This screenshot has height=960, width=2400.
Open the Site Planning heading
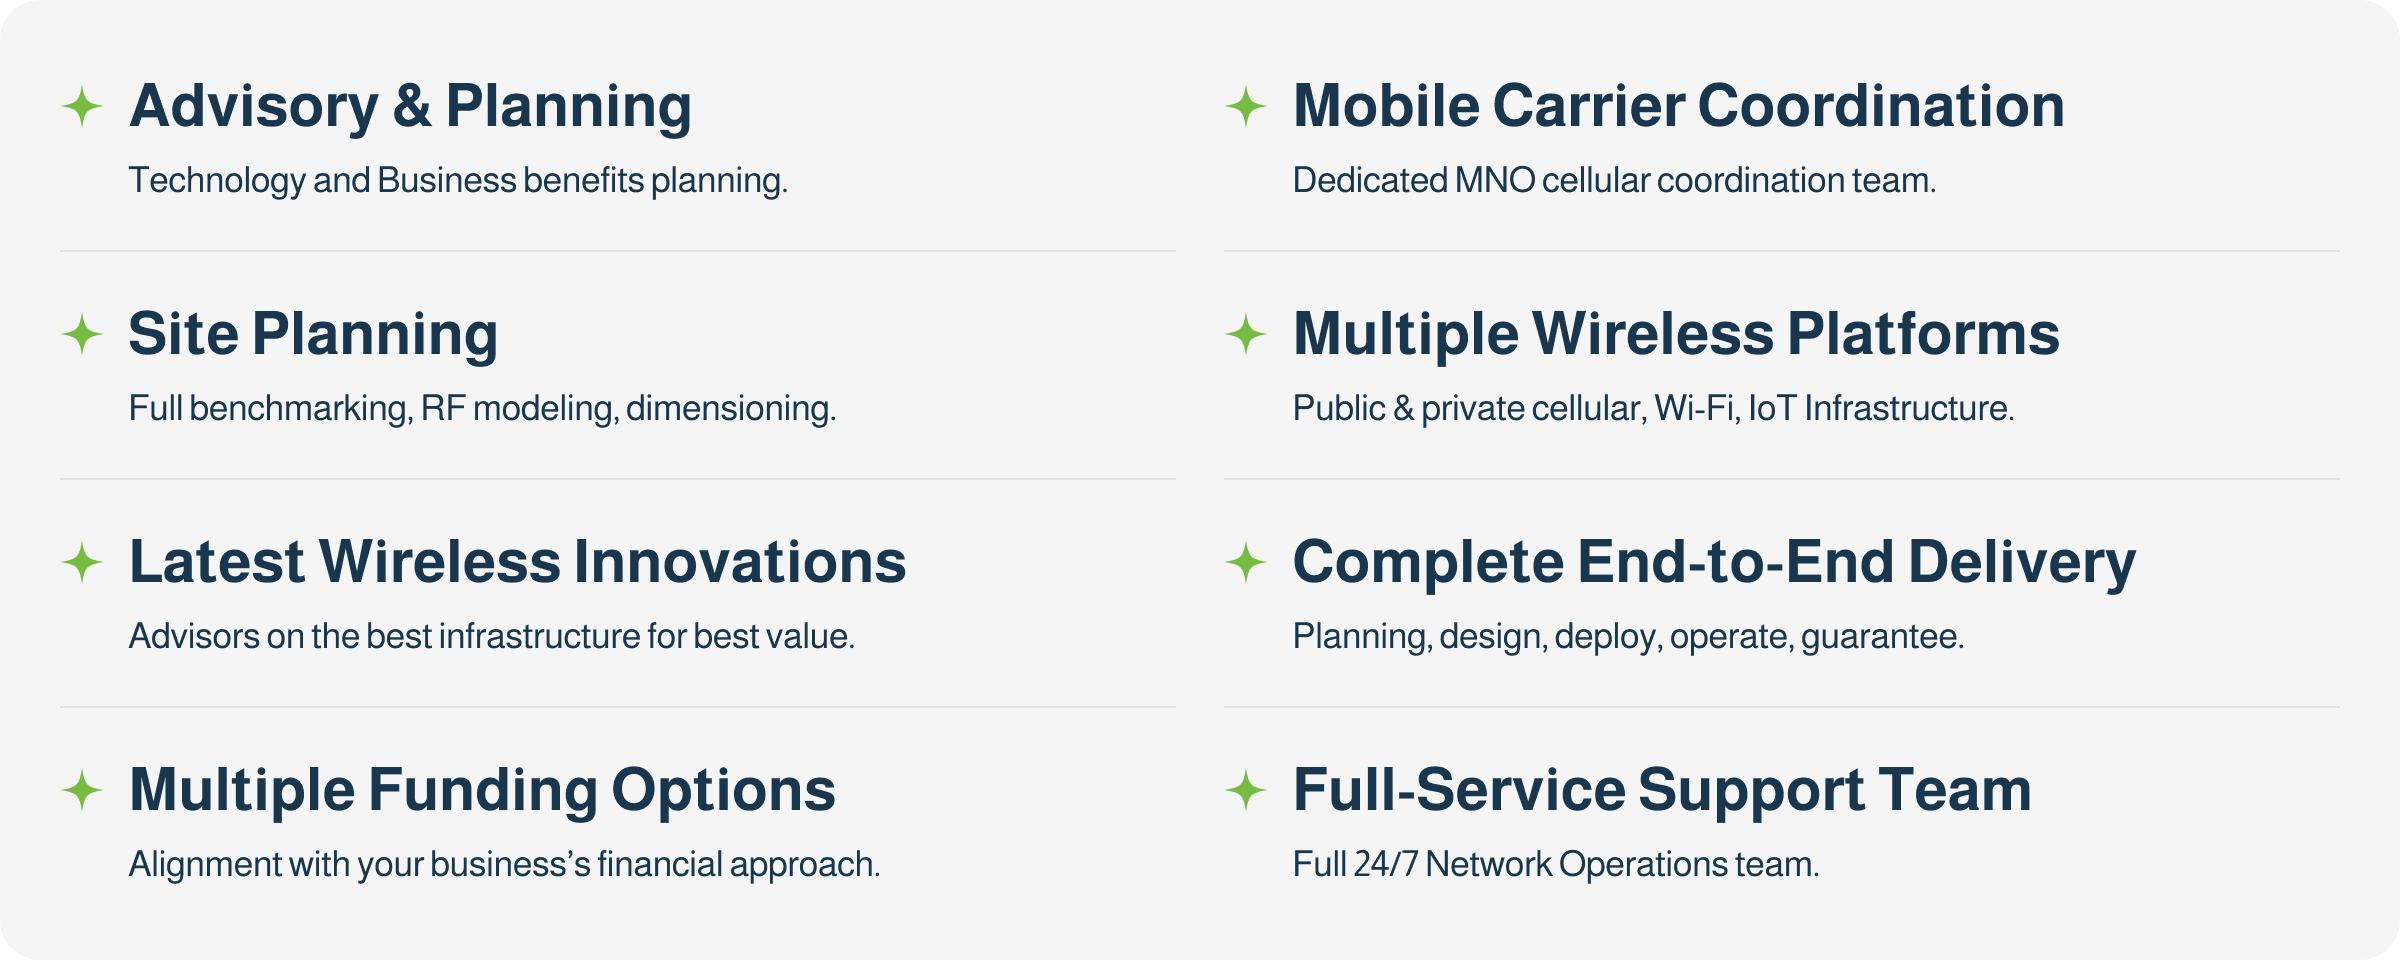click(x=313, y=334)
